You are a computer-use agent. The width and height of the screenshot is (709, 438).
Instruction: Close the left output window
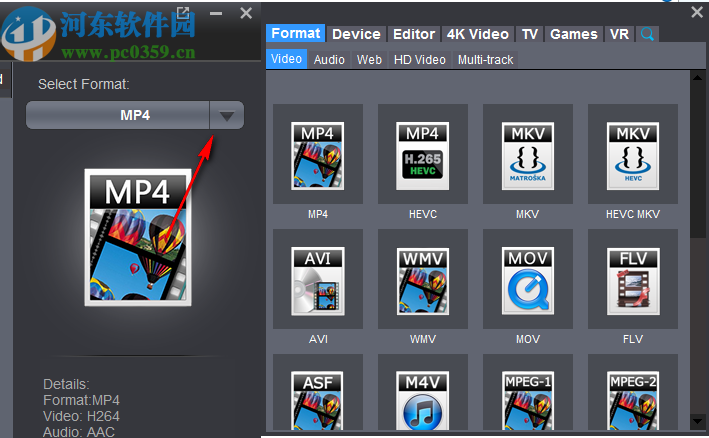click(x=246, y=13)
